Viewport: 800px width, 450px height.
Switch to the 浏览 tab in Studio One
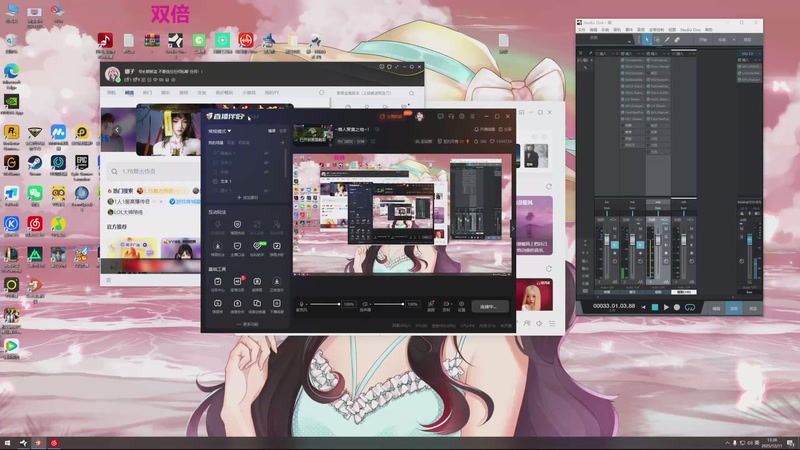click(753, 308)
